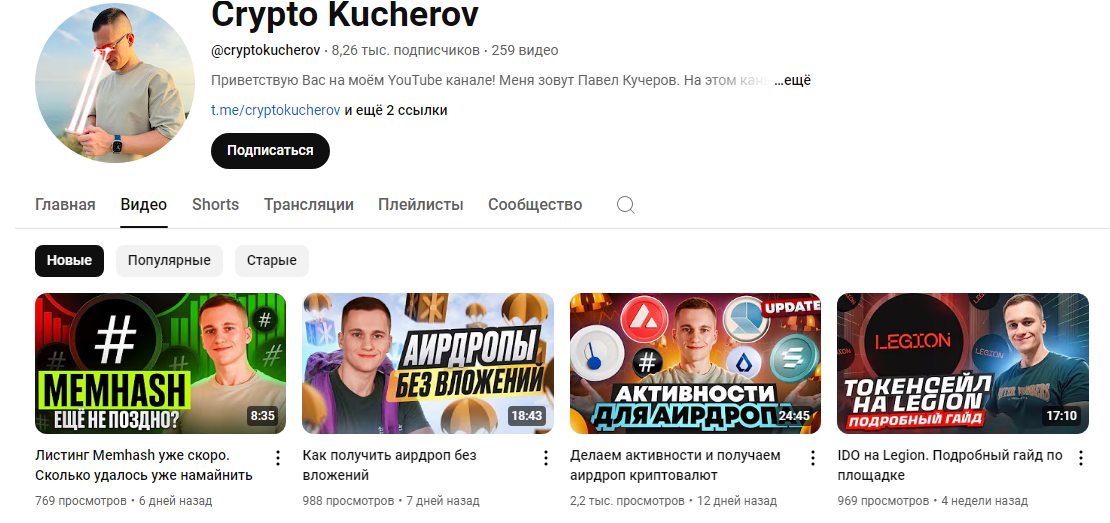Image resolution: width=1110 pixels, height=523 pixels.
Task: Select the Старые sort chip
Action: (x=272, y=260)
